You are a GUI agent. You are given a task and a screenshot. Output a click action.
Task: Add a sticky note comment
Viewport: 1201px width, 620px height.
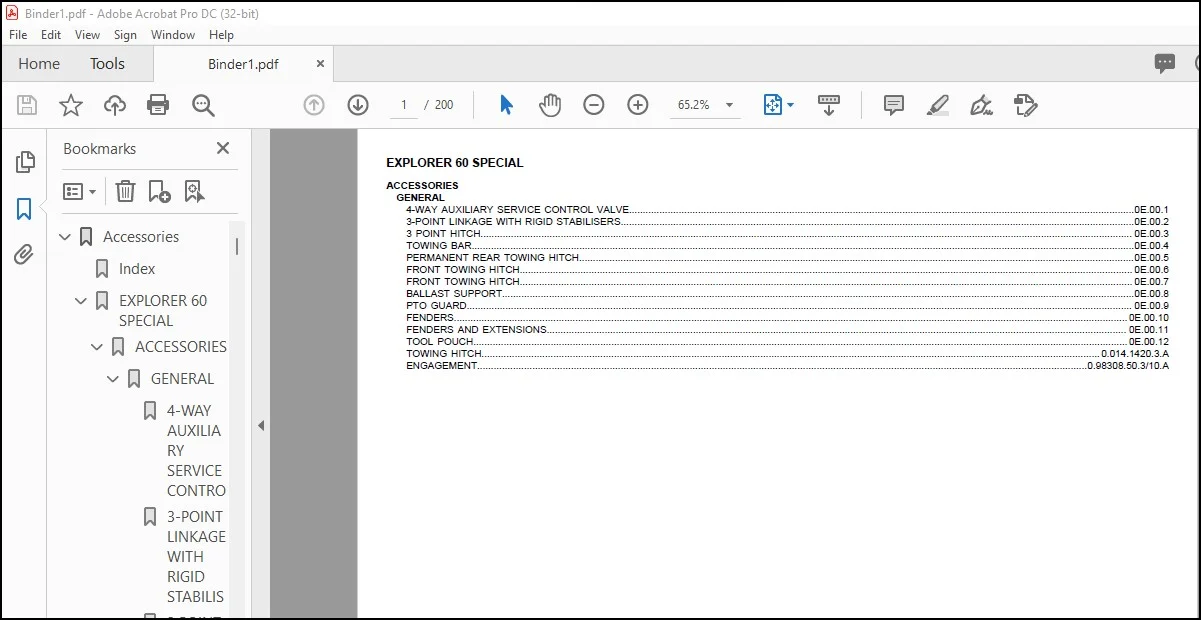click(894, 105)
